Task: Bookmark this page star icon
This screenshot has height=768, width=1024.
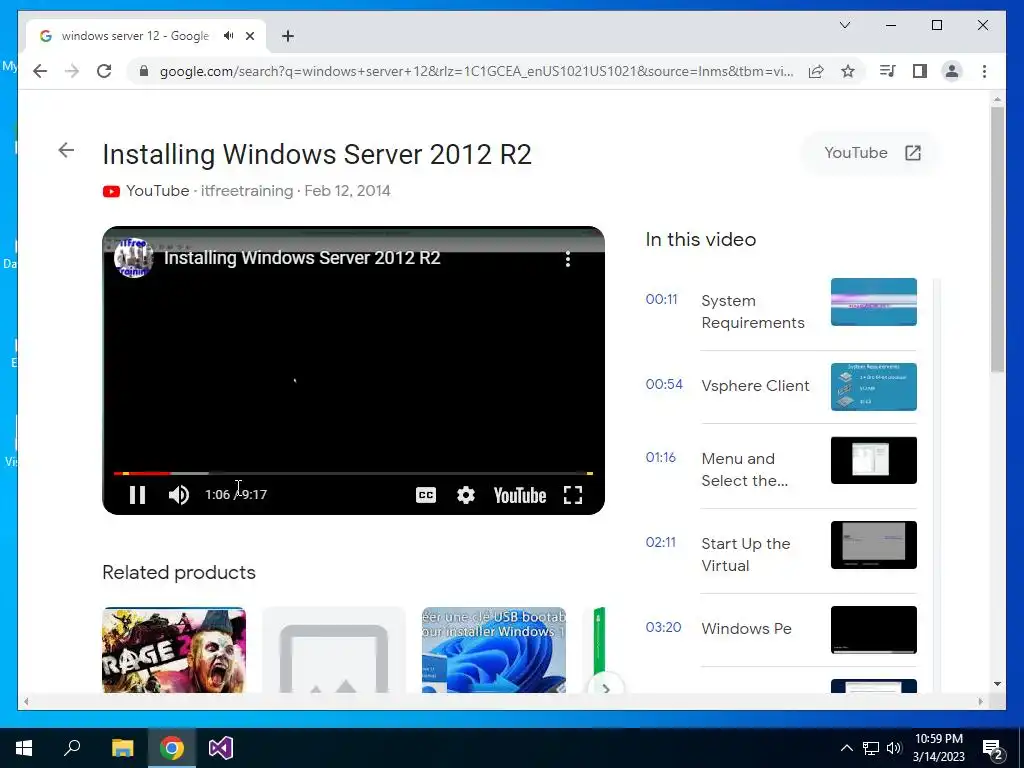Action: tap(848, 71)
